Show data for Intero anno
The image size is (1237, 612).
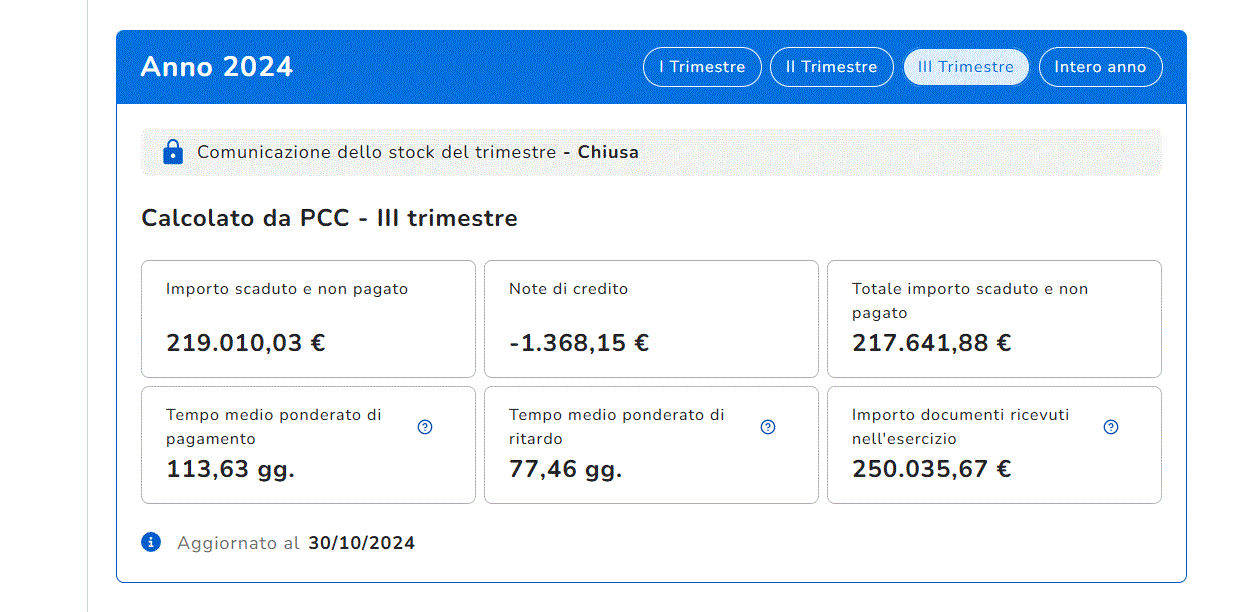tap(1100, 67)
